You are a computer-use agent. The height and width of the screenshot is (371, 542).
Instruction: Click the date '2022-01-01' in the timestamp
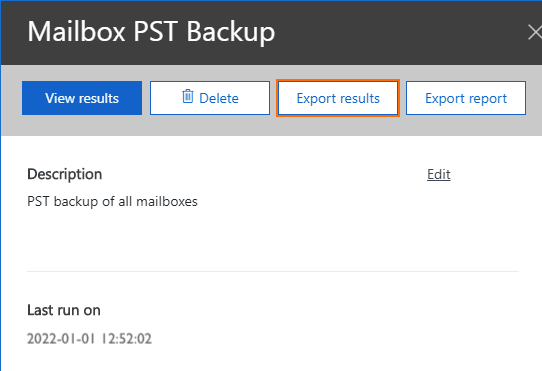(61, 339)
